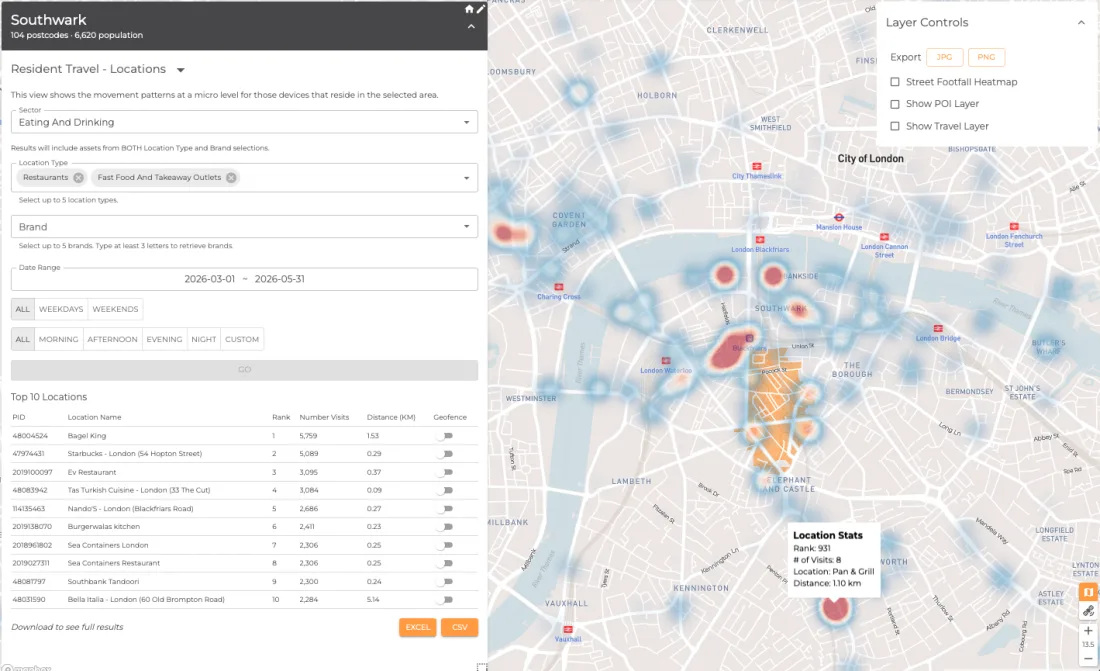Screen dimensions: 1100x671
Task: Toggle geofence for Bella Italia row
Action: pos(445,599)
